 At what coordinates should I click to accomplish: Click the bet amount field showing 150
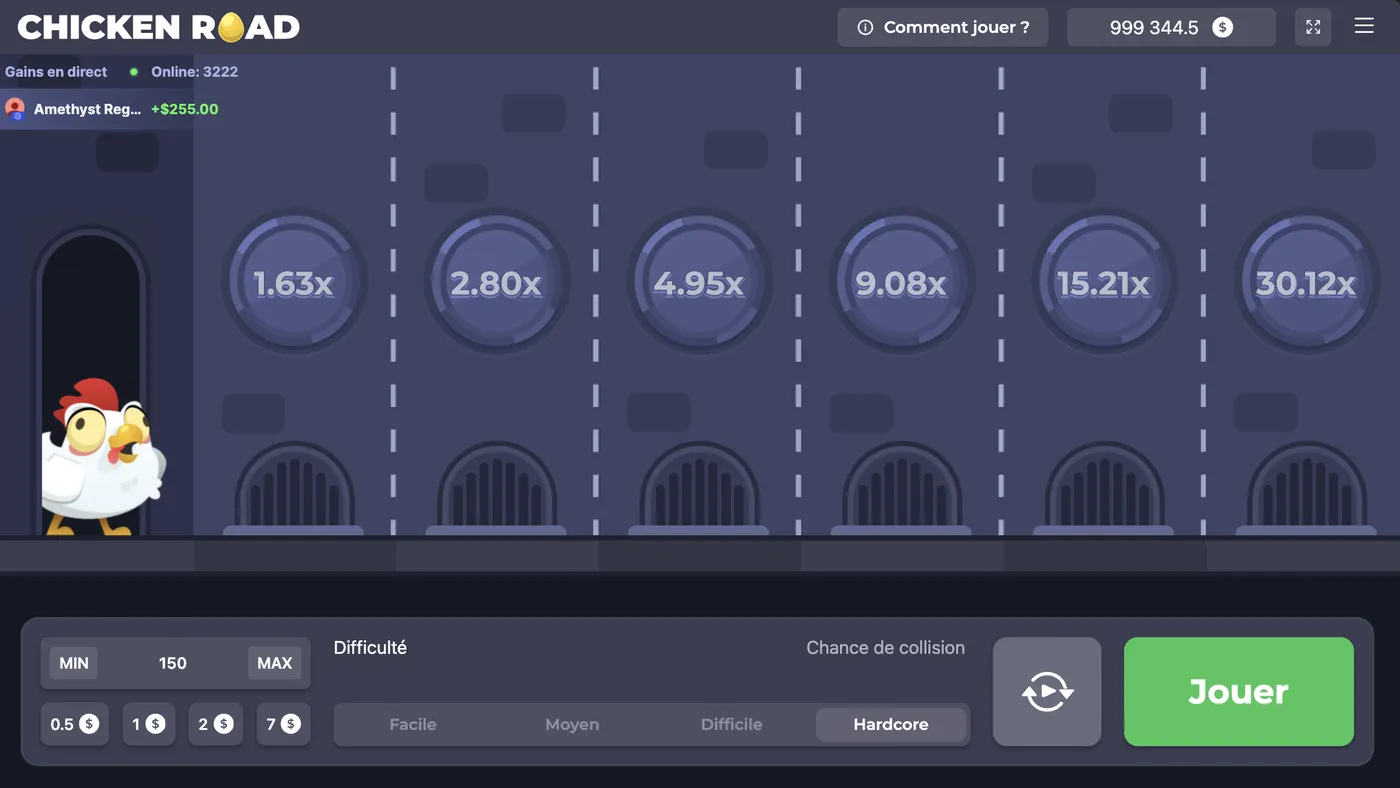click(x=172, y=662)
